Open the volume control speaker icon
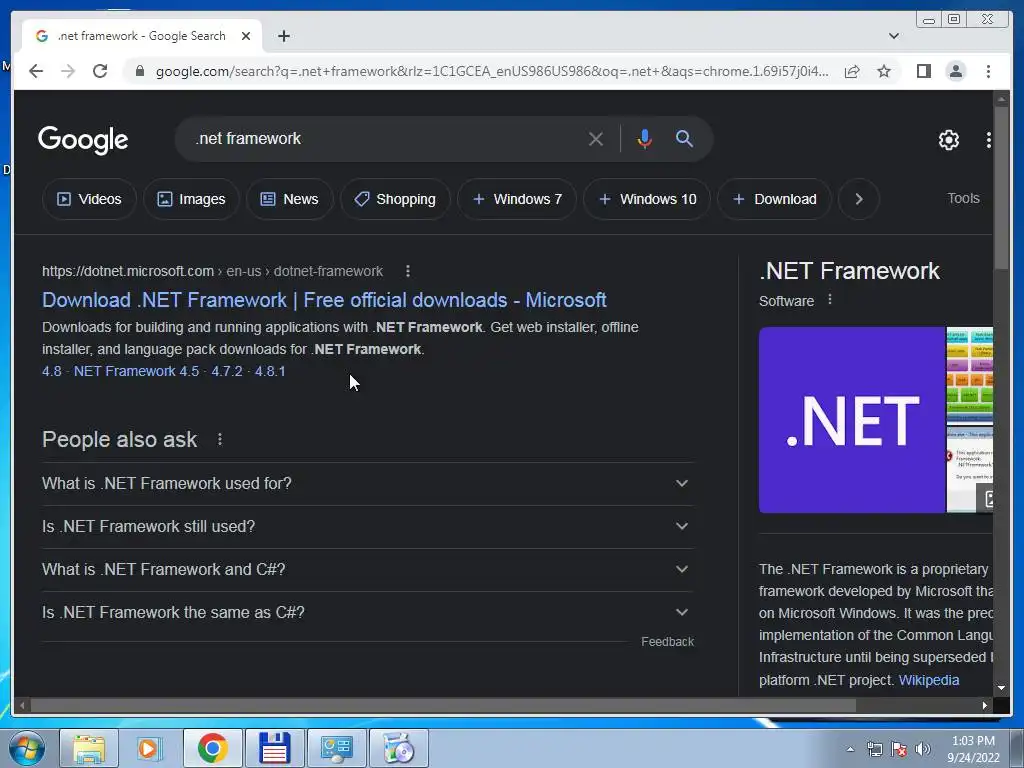 click(923, 749)
